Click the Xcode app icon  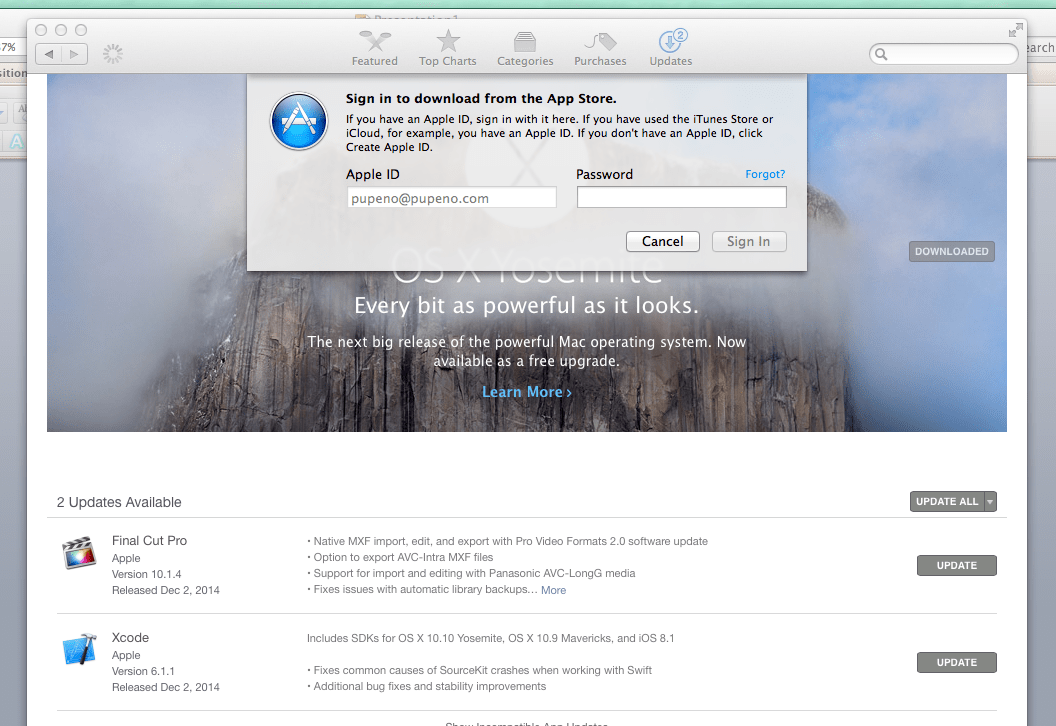tap(79, 649)
